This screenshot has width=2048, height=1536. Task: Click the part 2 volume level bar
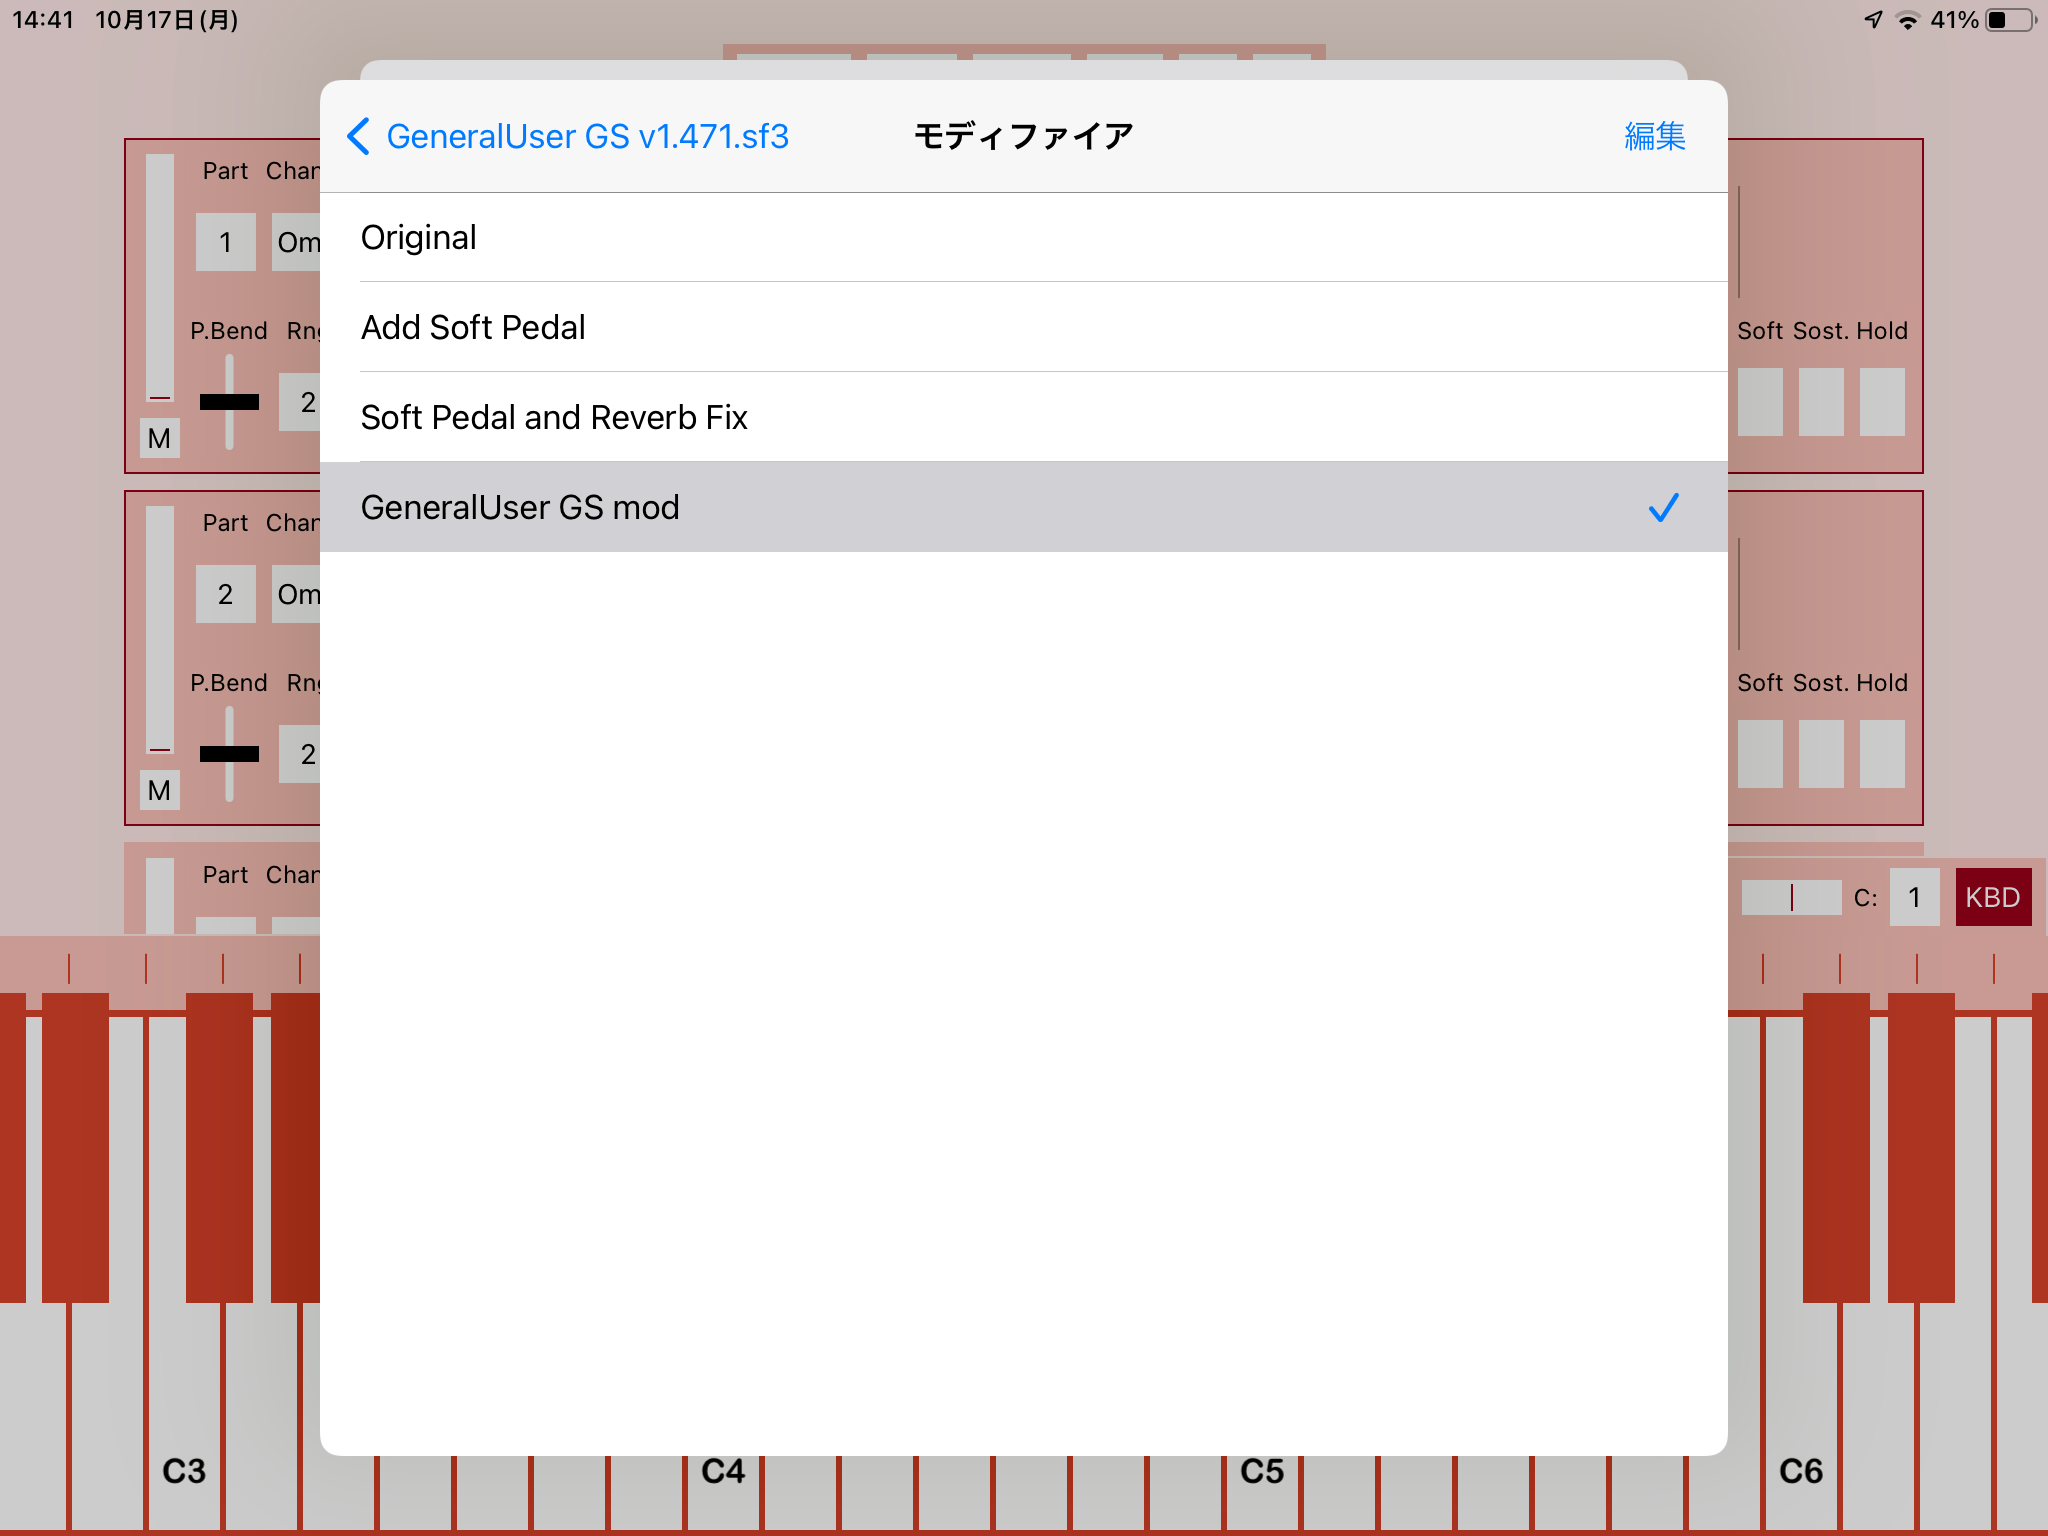[x=160, y=629]
